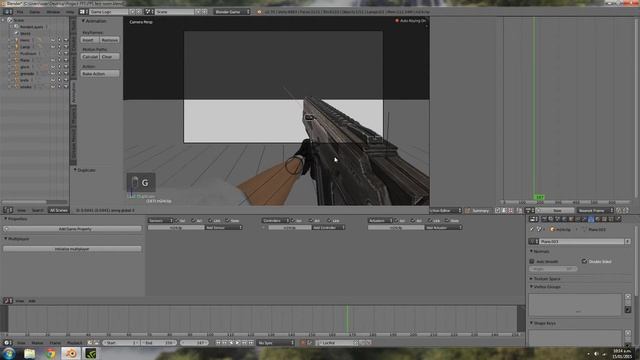This screenshot has width=640, height=360.
Task: Toggle selectability of the knife object
Action: (x=59, y=80)
